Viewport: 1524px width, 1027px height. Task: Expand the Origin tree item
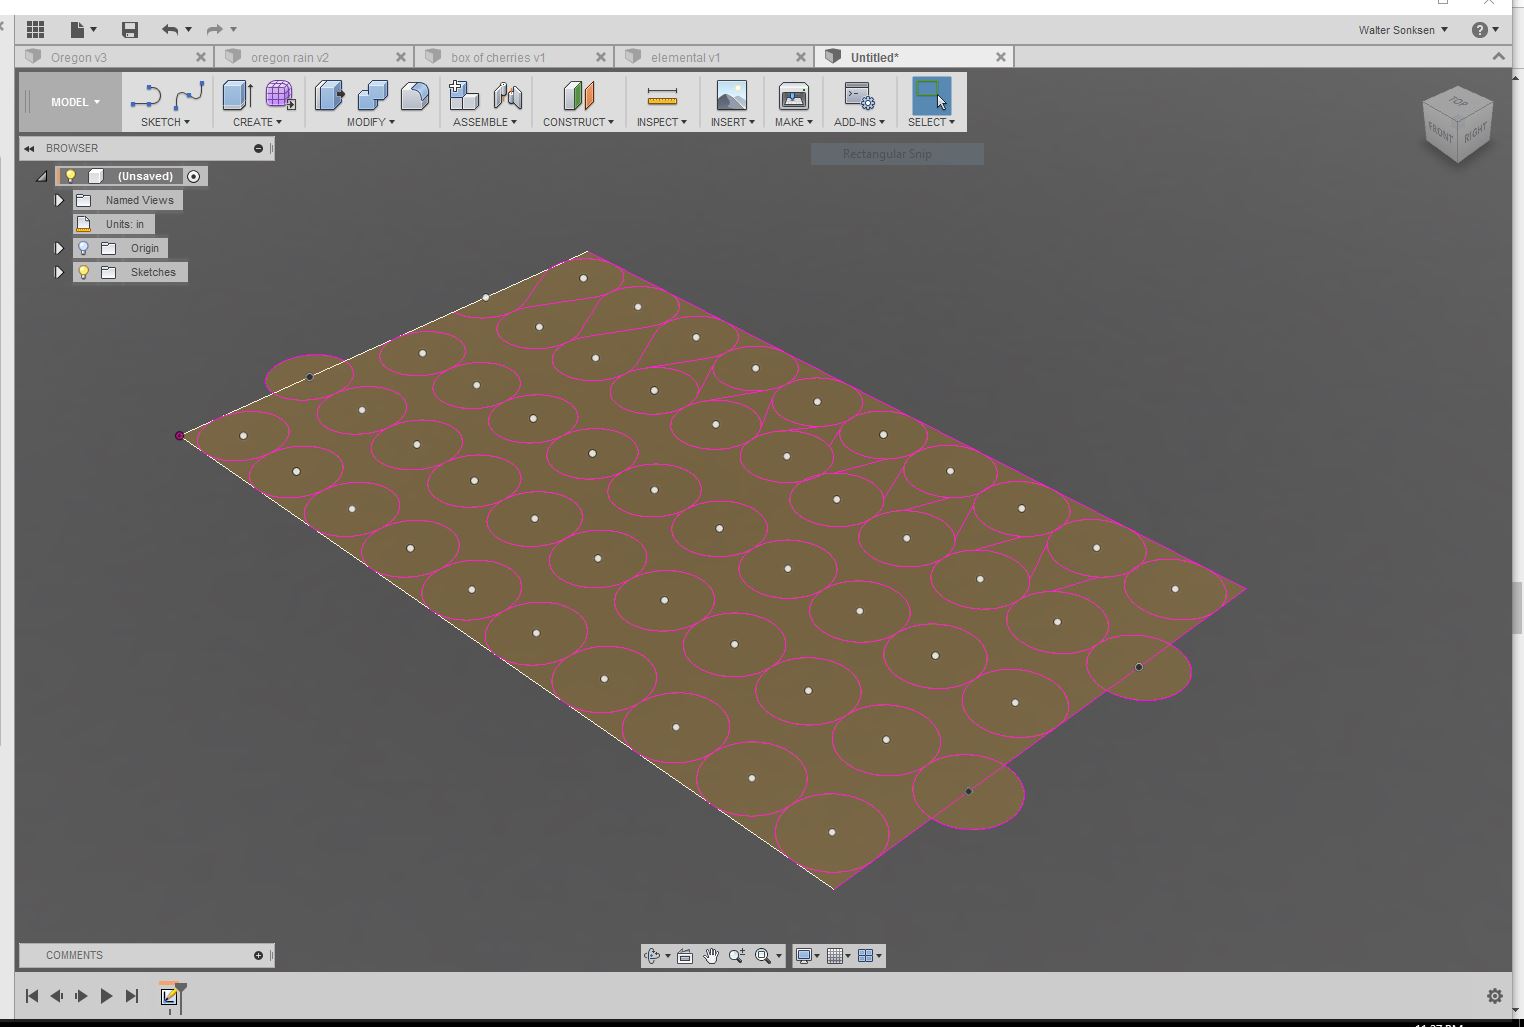pos(58,248)
